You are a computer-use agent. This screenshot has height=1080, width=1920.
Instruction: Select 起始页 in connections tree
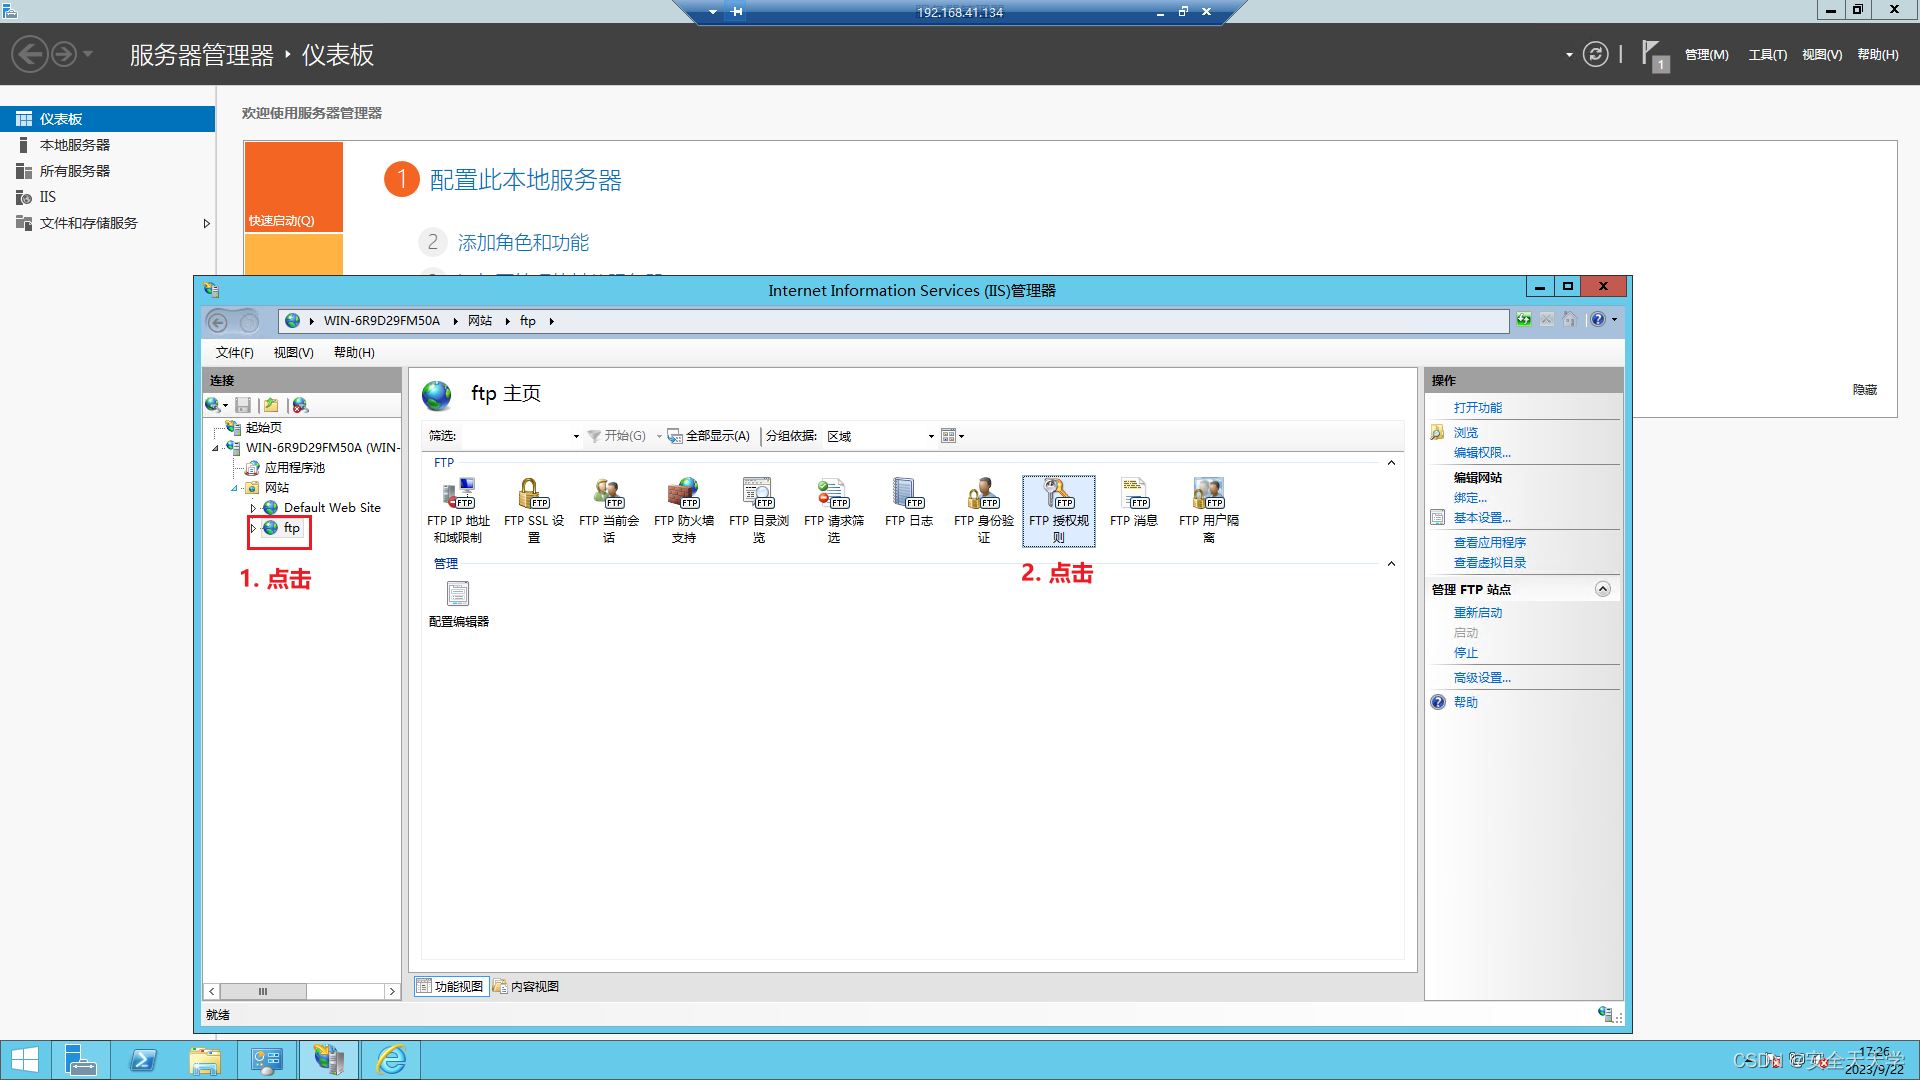(264, 428)
